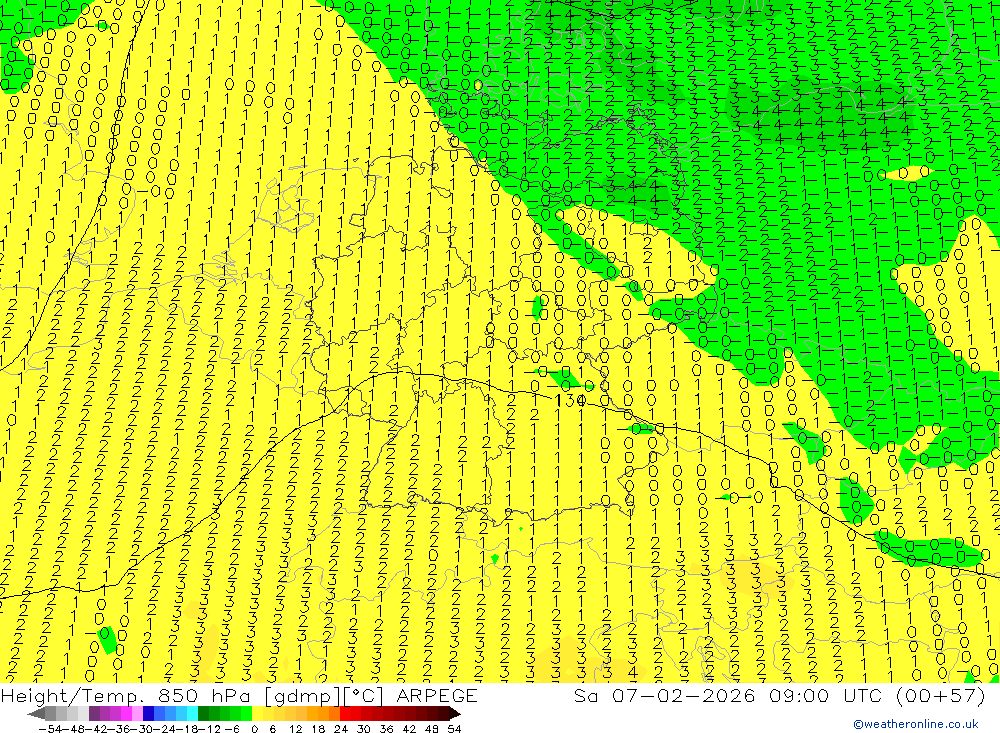Screen dimensions: 1000x733
Task: Click the '-48' legend value
Action: pos(73,729)
